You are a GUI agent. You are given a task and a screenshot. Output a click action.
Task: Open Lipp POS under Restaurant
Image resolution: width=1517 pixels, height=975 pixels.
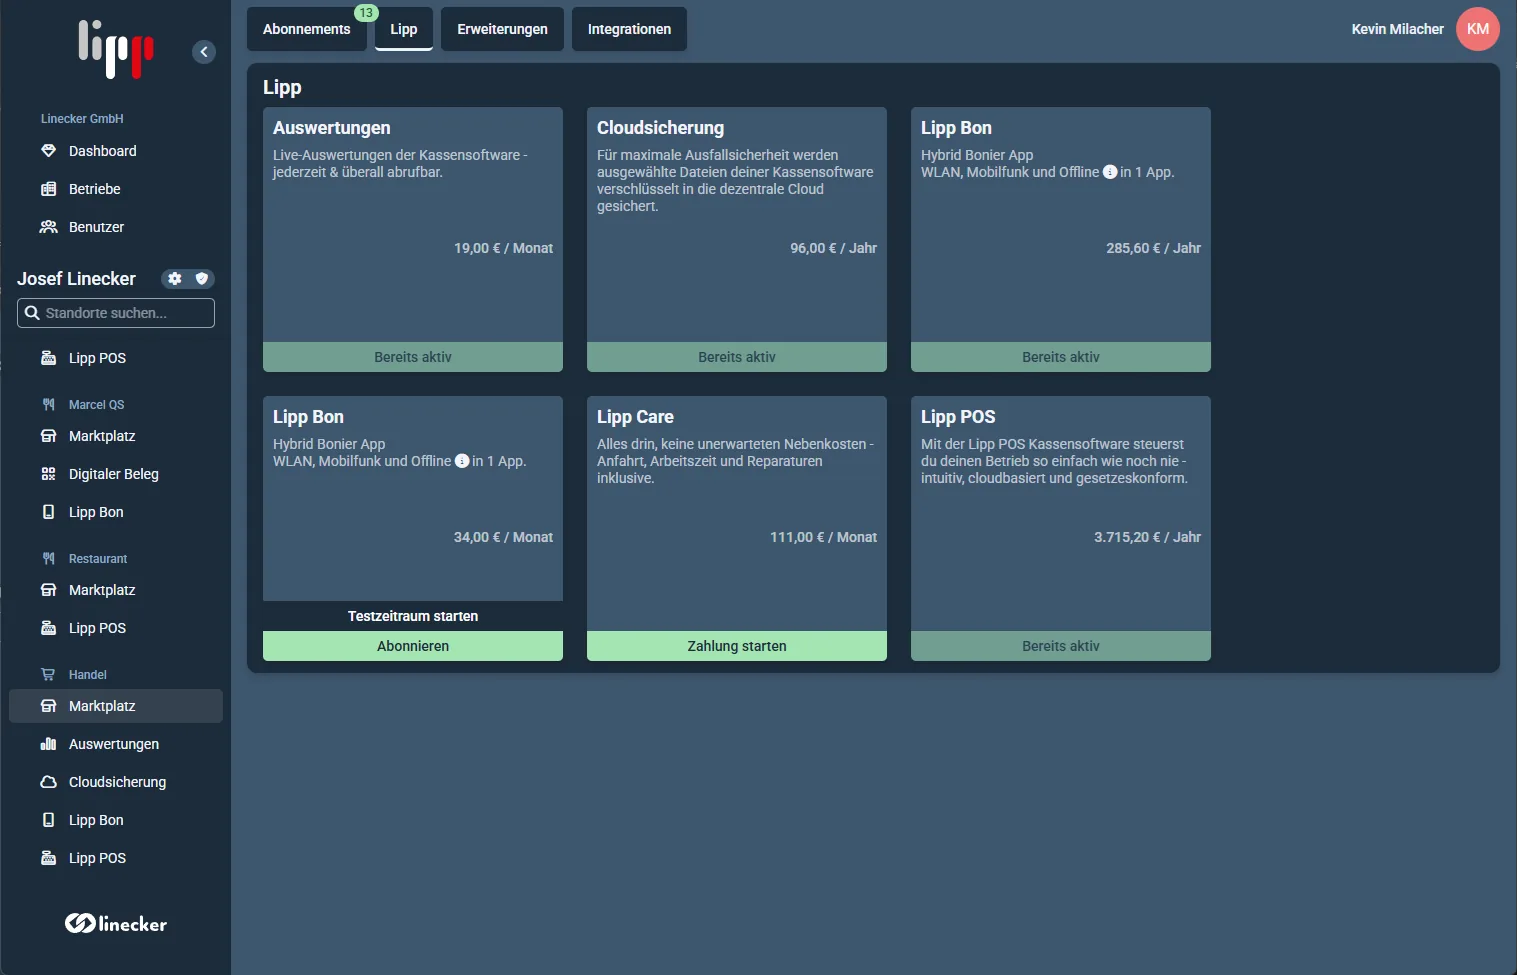[116, 628]
